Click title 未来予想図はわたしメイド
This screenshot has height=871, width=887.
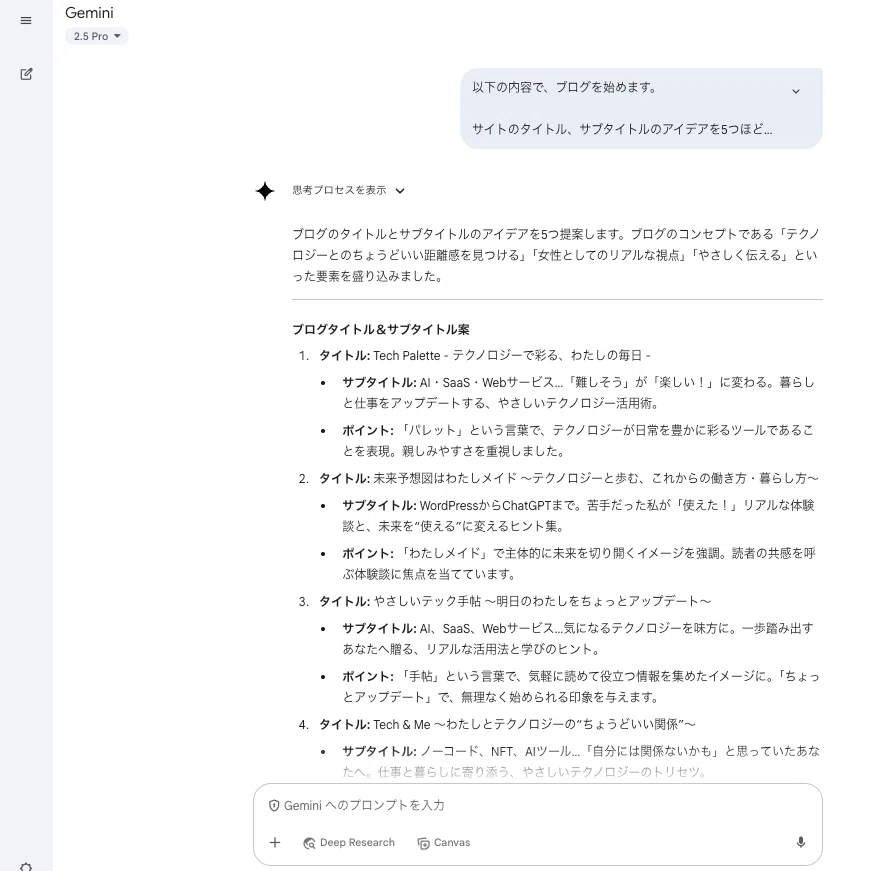(445, 478)
